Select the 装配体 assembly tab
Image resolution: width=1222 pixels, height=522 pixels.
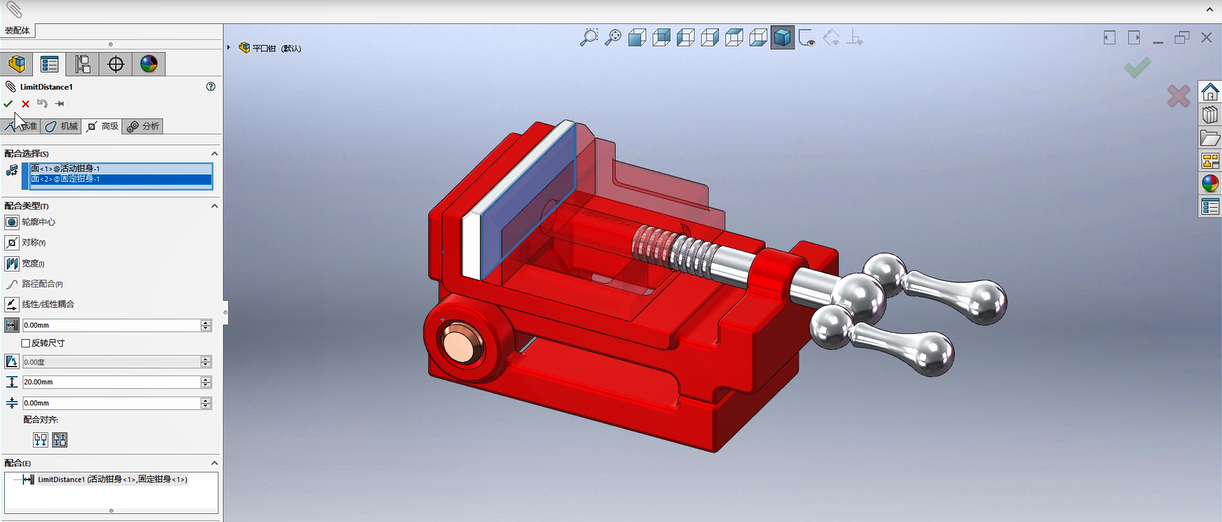19,31
